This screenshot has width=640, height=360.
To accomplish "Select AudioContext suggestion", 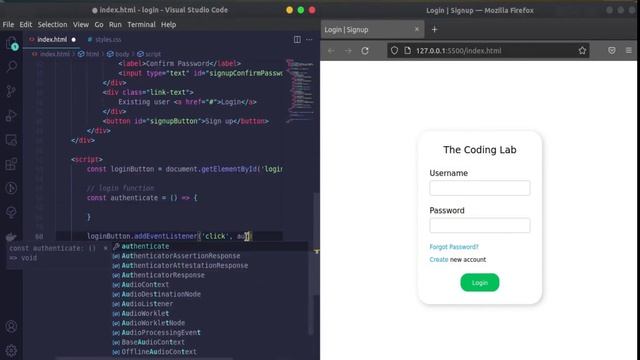I will [x=210, y=284].
